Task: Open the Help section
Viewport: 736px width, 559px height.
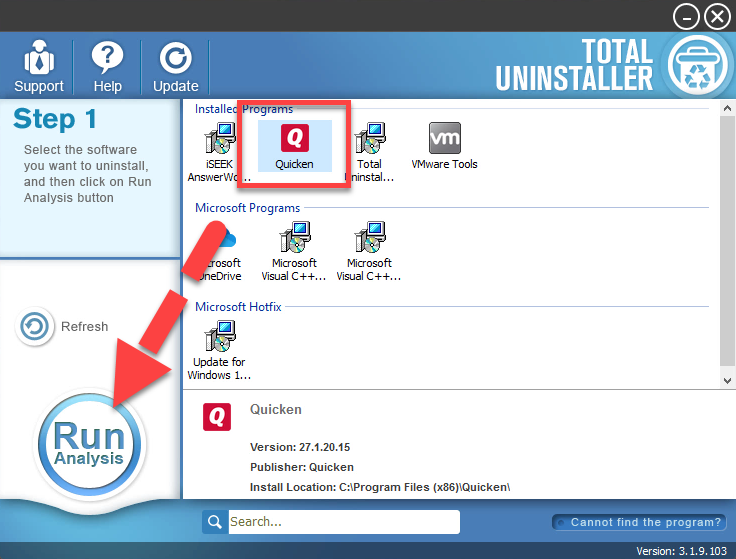Action: pyautogui.click(x=107, y=67)
